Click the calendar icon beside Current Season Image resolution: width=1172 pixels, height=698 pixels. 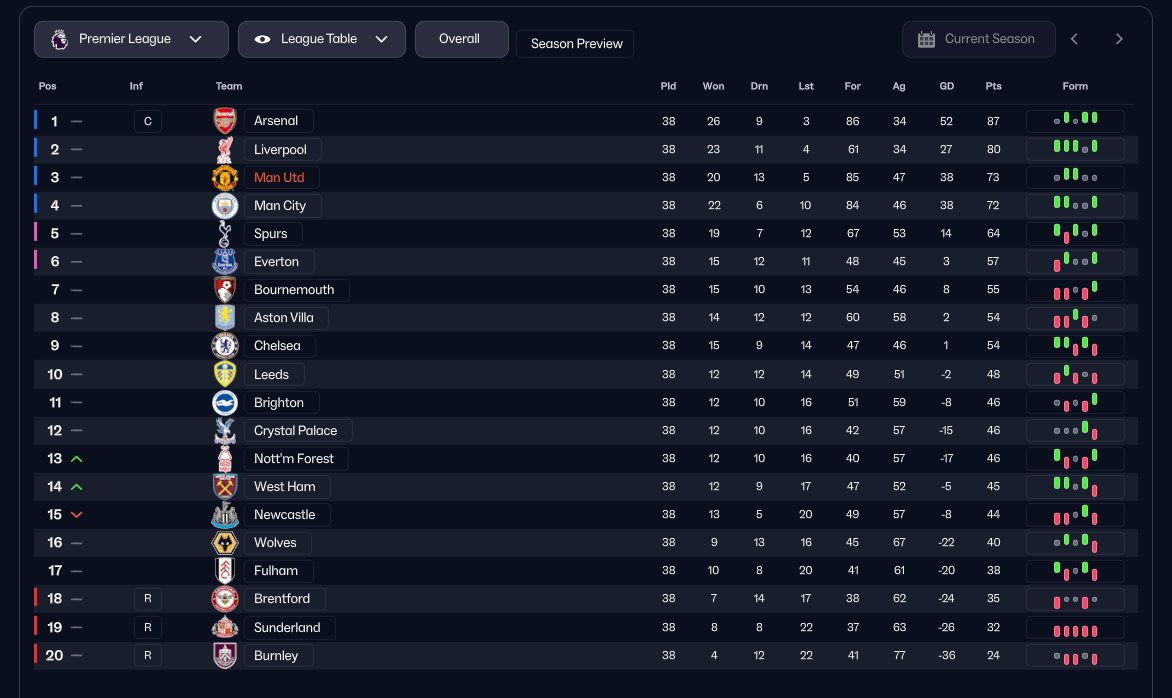(x=926, y=39)
